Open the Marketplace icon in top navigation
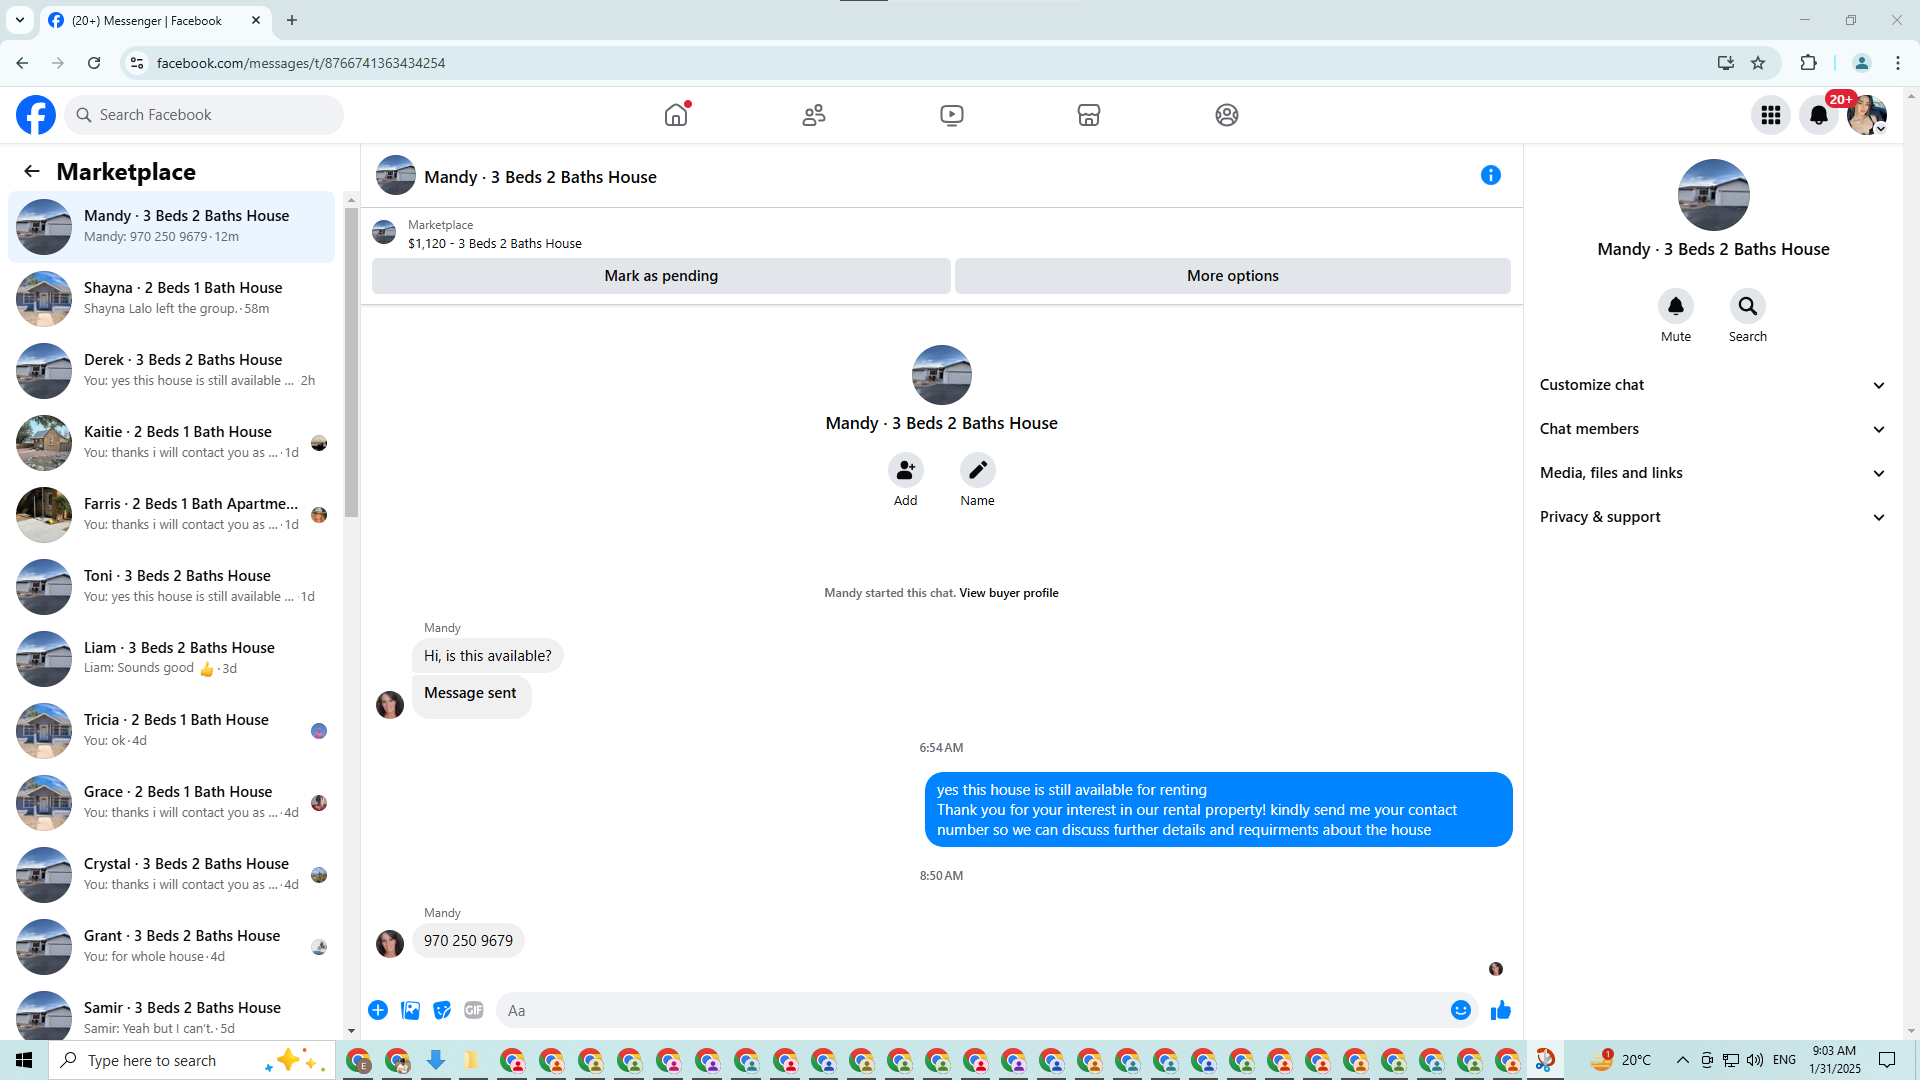The height and width of the screenshot is (1080, 1920). [x=1089, y=115]
